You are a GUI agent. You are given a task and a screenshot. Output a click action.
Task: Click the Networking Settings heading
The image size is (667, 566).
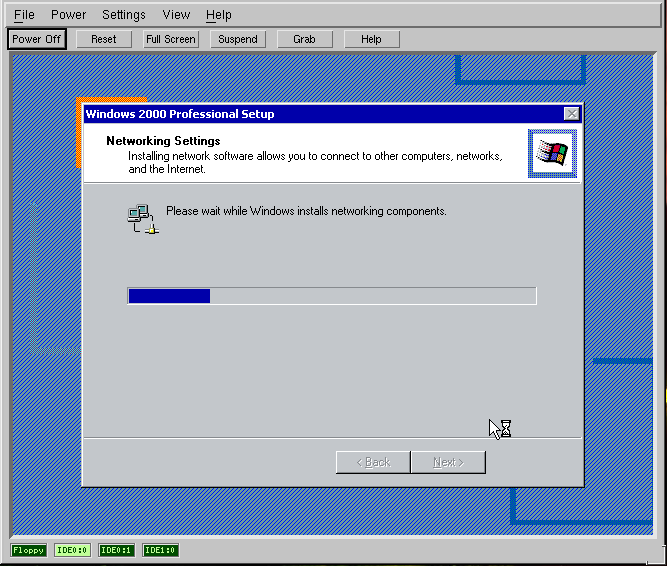click(163, 141)
